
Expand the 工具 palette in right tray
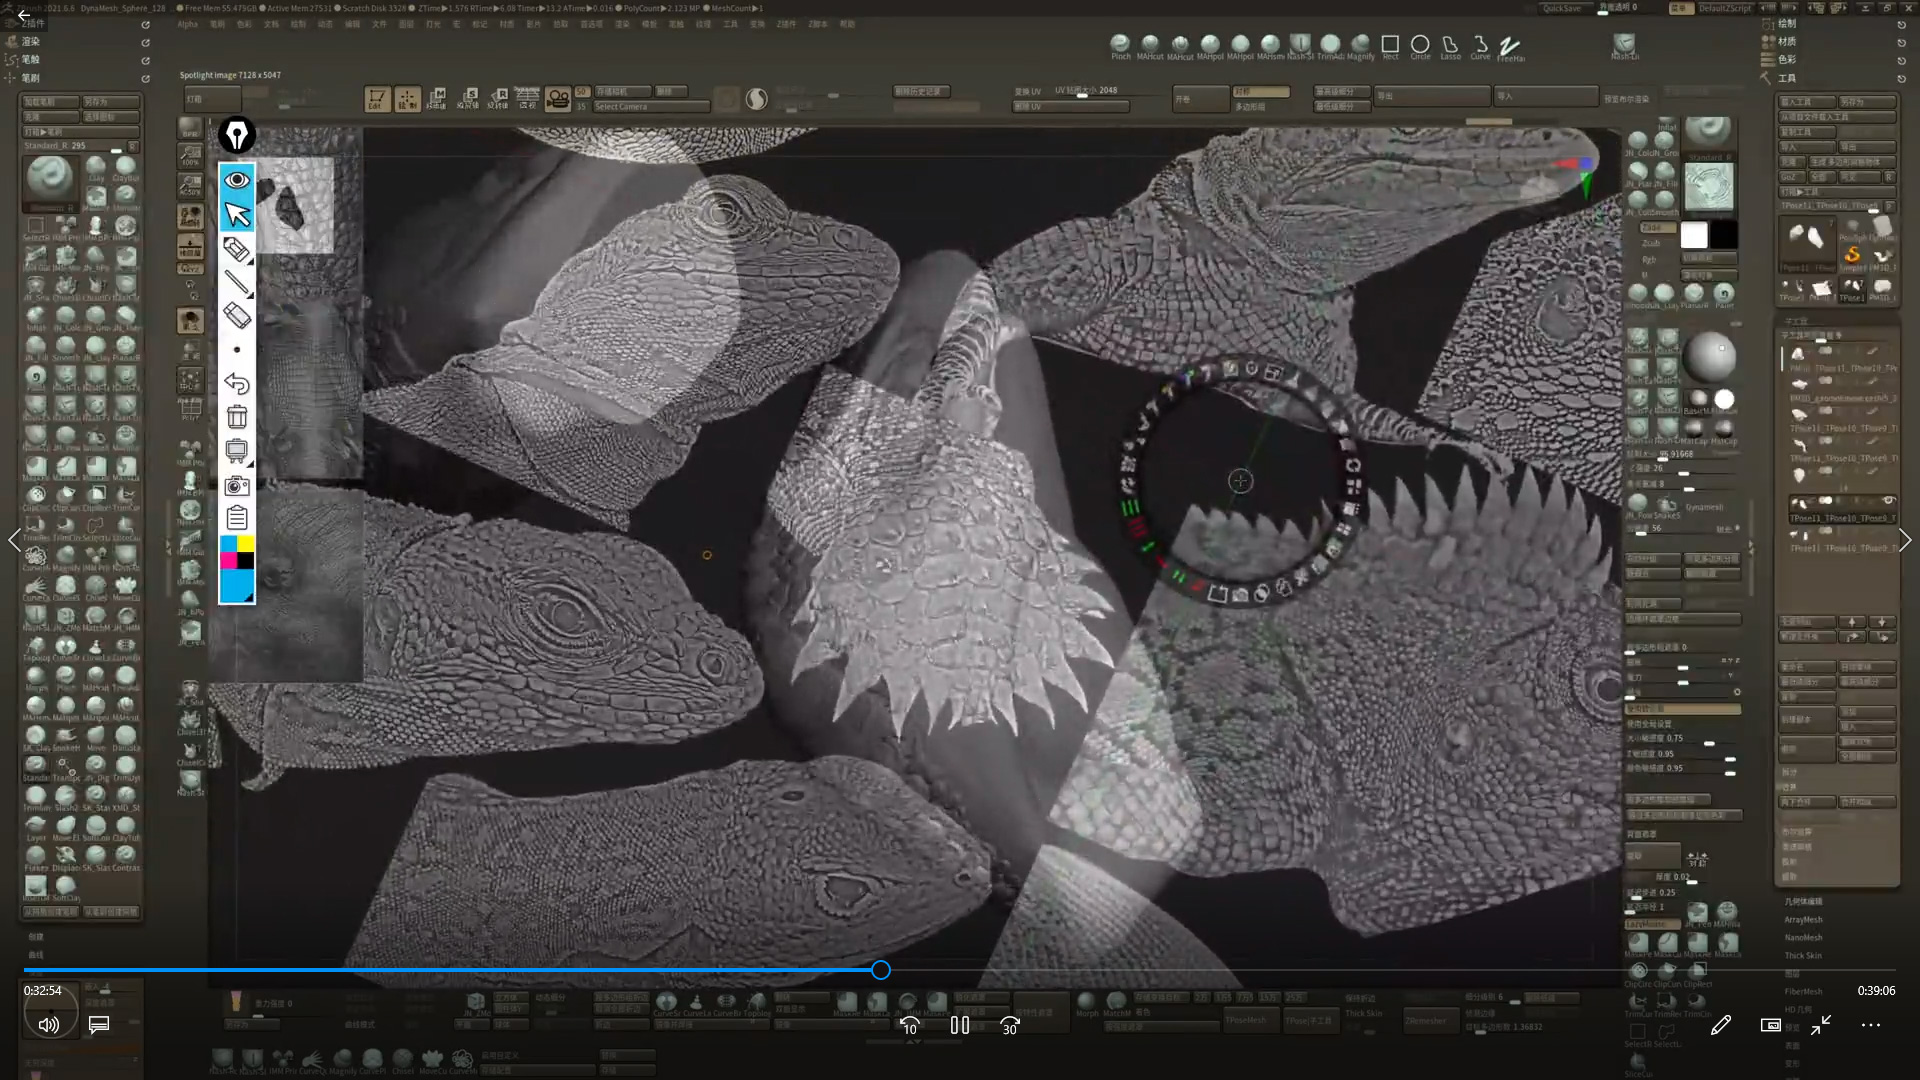1787,78
